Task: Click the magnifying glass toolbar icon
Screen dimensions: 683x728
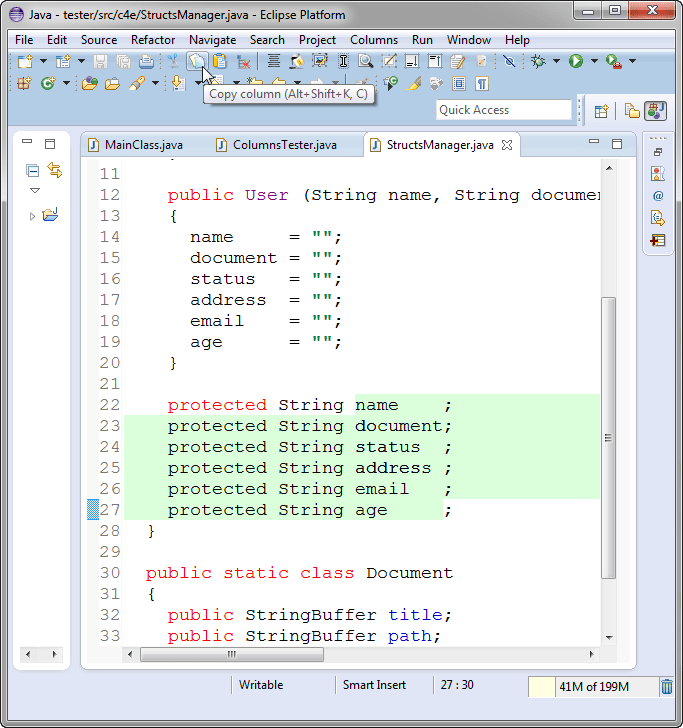Action: pyautogui.click(x=366, y=61)
